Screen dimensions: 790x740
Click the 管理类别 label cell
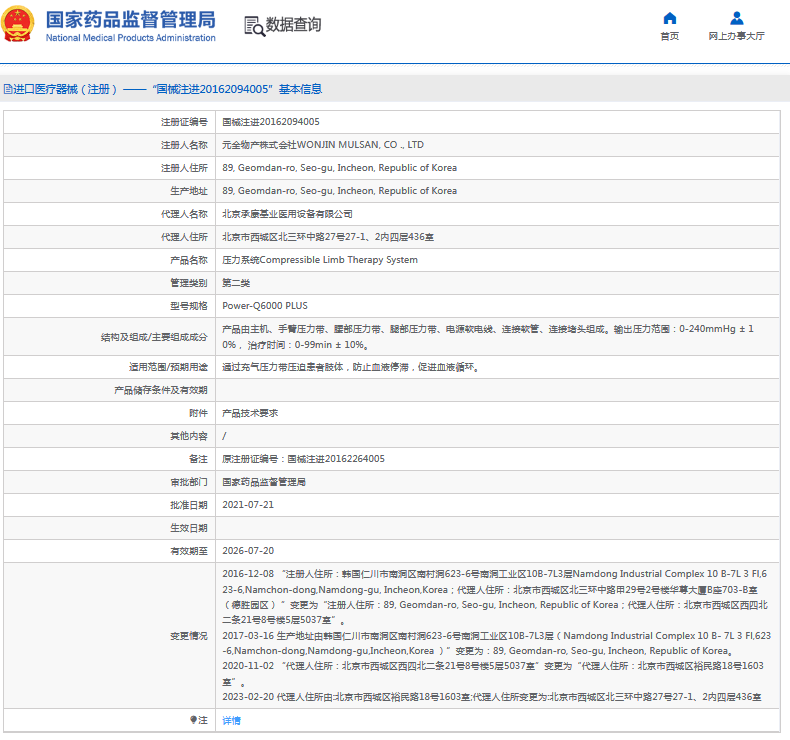click(x=109, y=283)
